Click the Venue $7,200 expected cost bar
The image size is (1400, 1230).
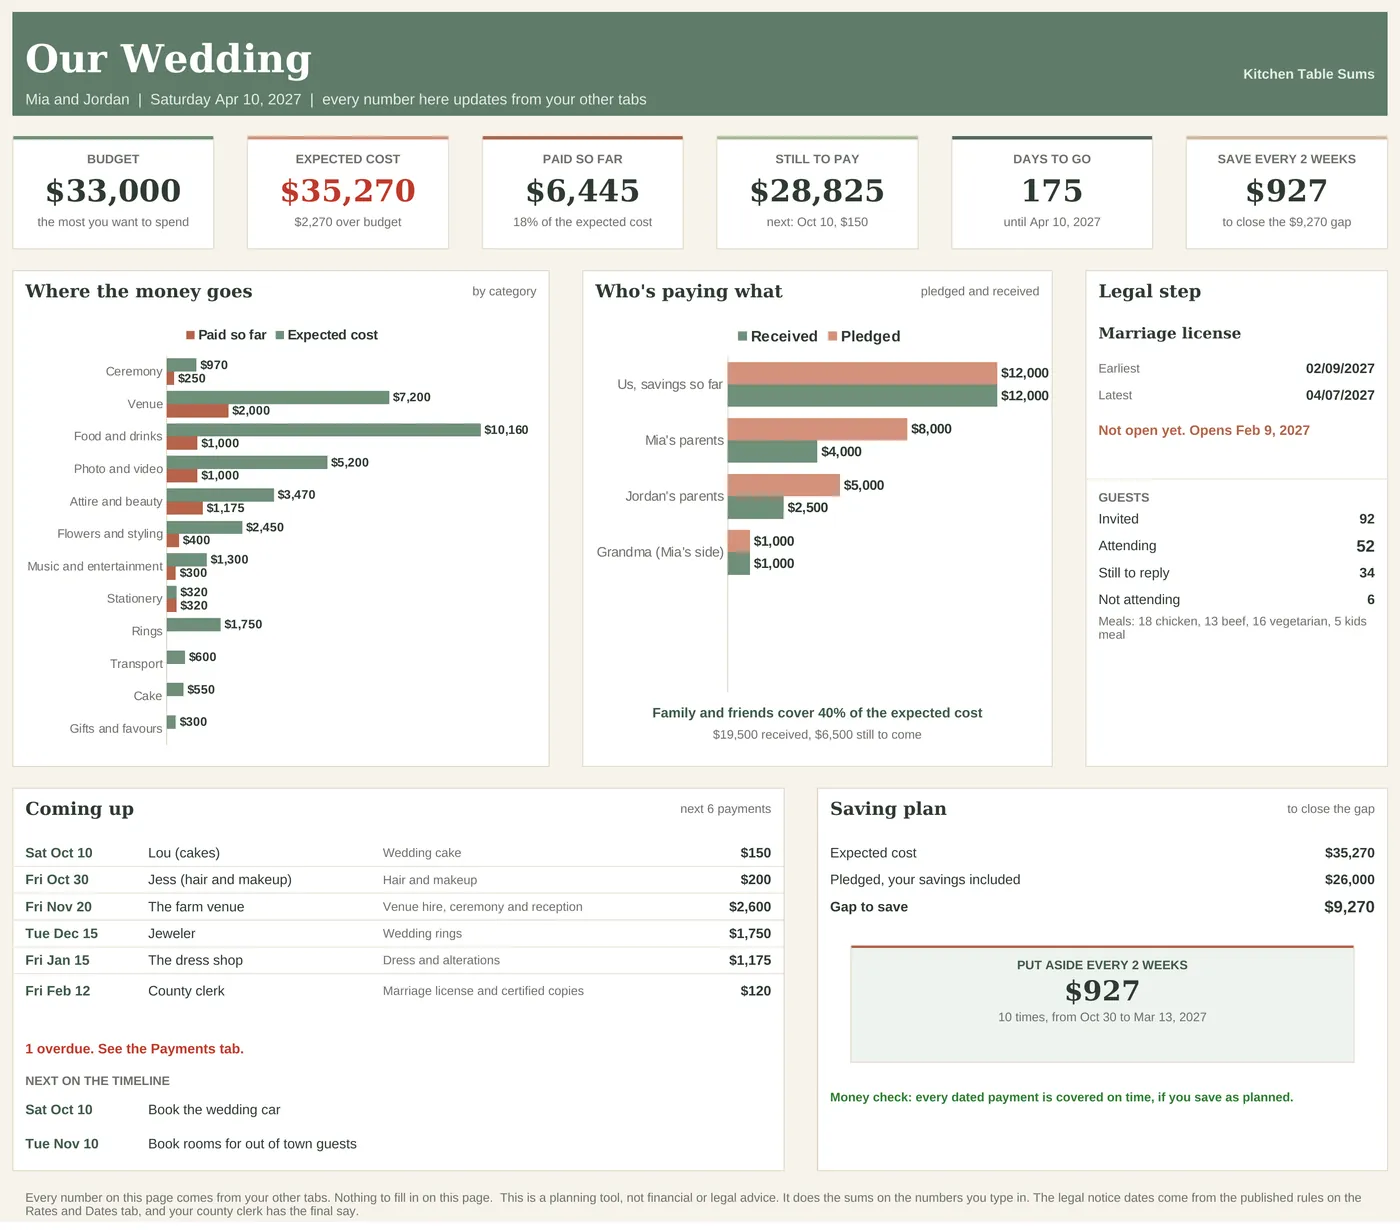click(278, 397)
